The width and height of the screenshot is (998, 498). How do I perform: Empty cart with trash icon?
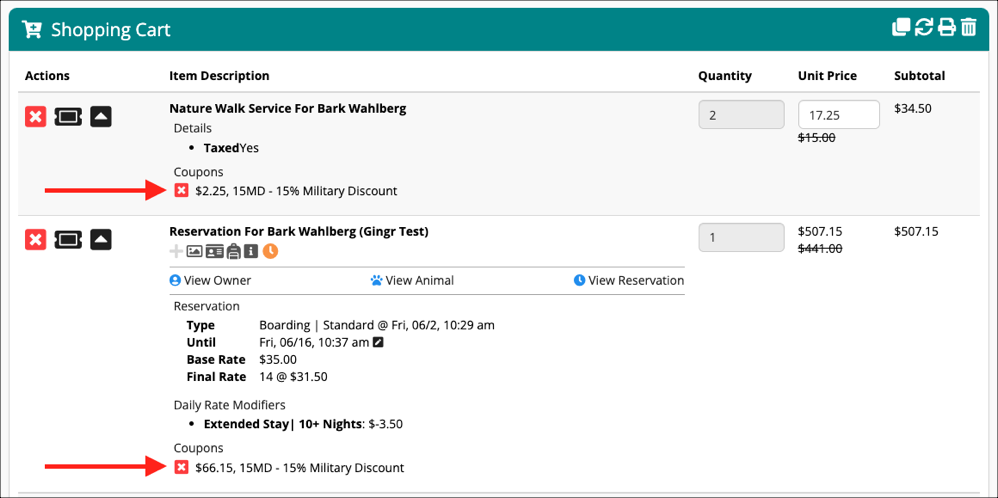pyautogui.click(x=968, y=27)
